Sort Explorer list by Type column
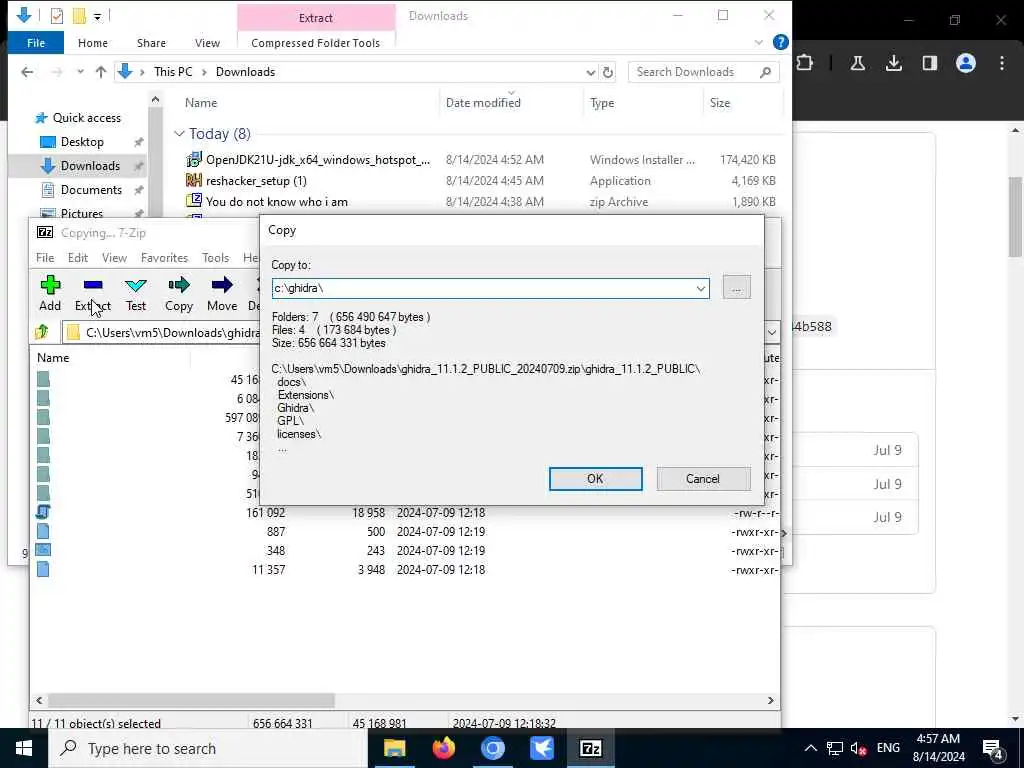The image size is (1024, 768). coord(601,103)
